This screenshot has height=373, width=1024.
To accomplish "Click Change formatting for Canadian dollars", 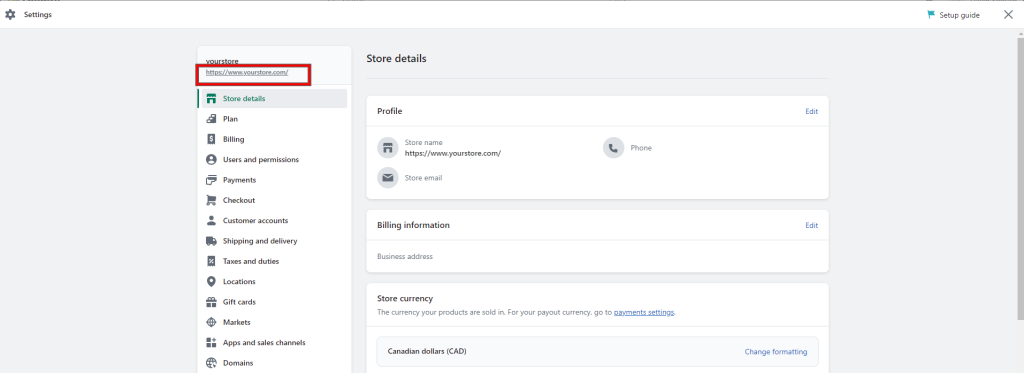I will pyautogui.click(x=776, y=352).
